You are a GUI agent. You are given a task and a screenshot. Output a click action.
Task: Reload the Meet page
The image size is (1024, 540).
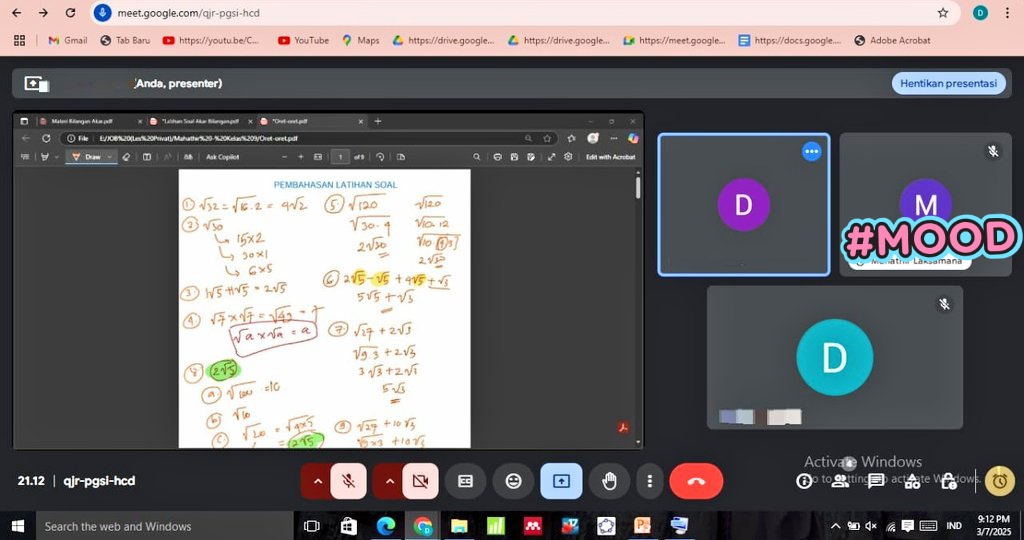(x=71, y=13)
